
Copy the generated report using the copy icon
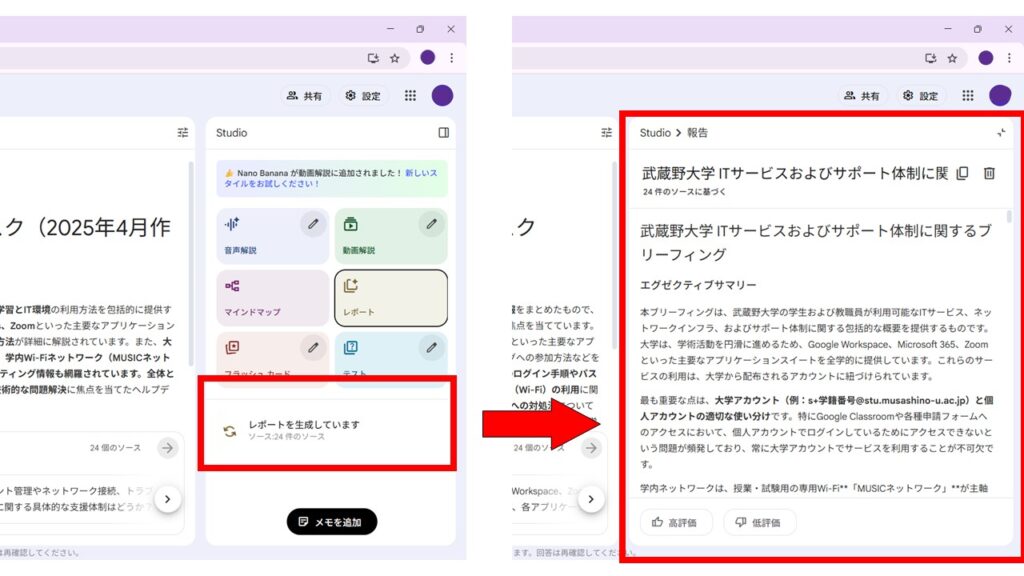(x=962, y=173)
